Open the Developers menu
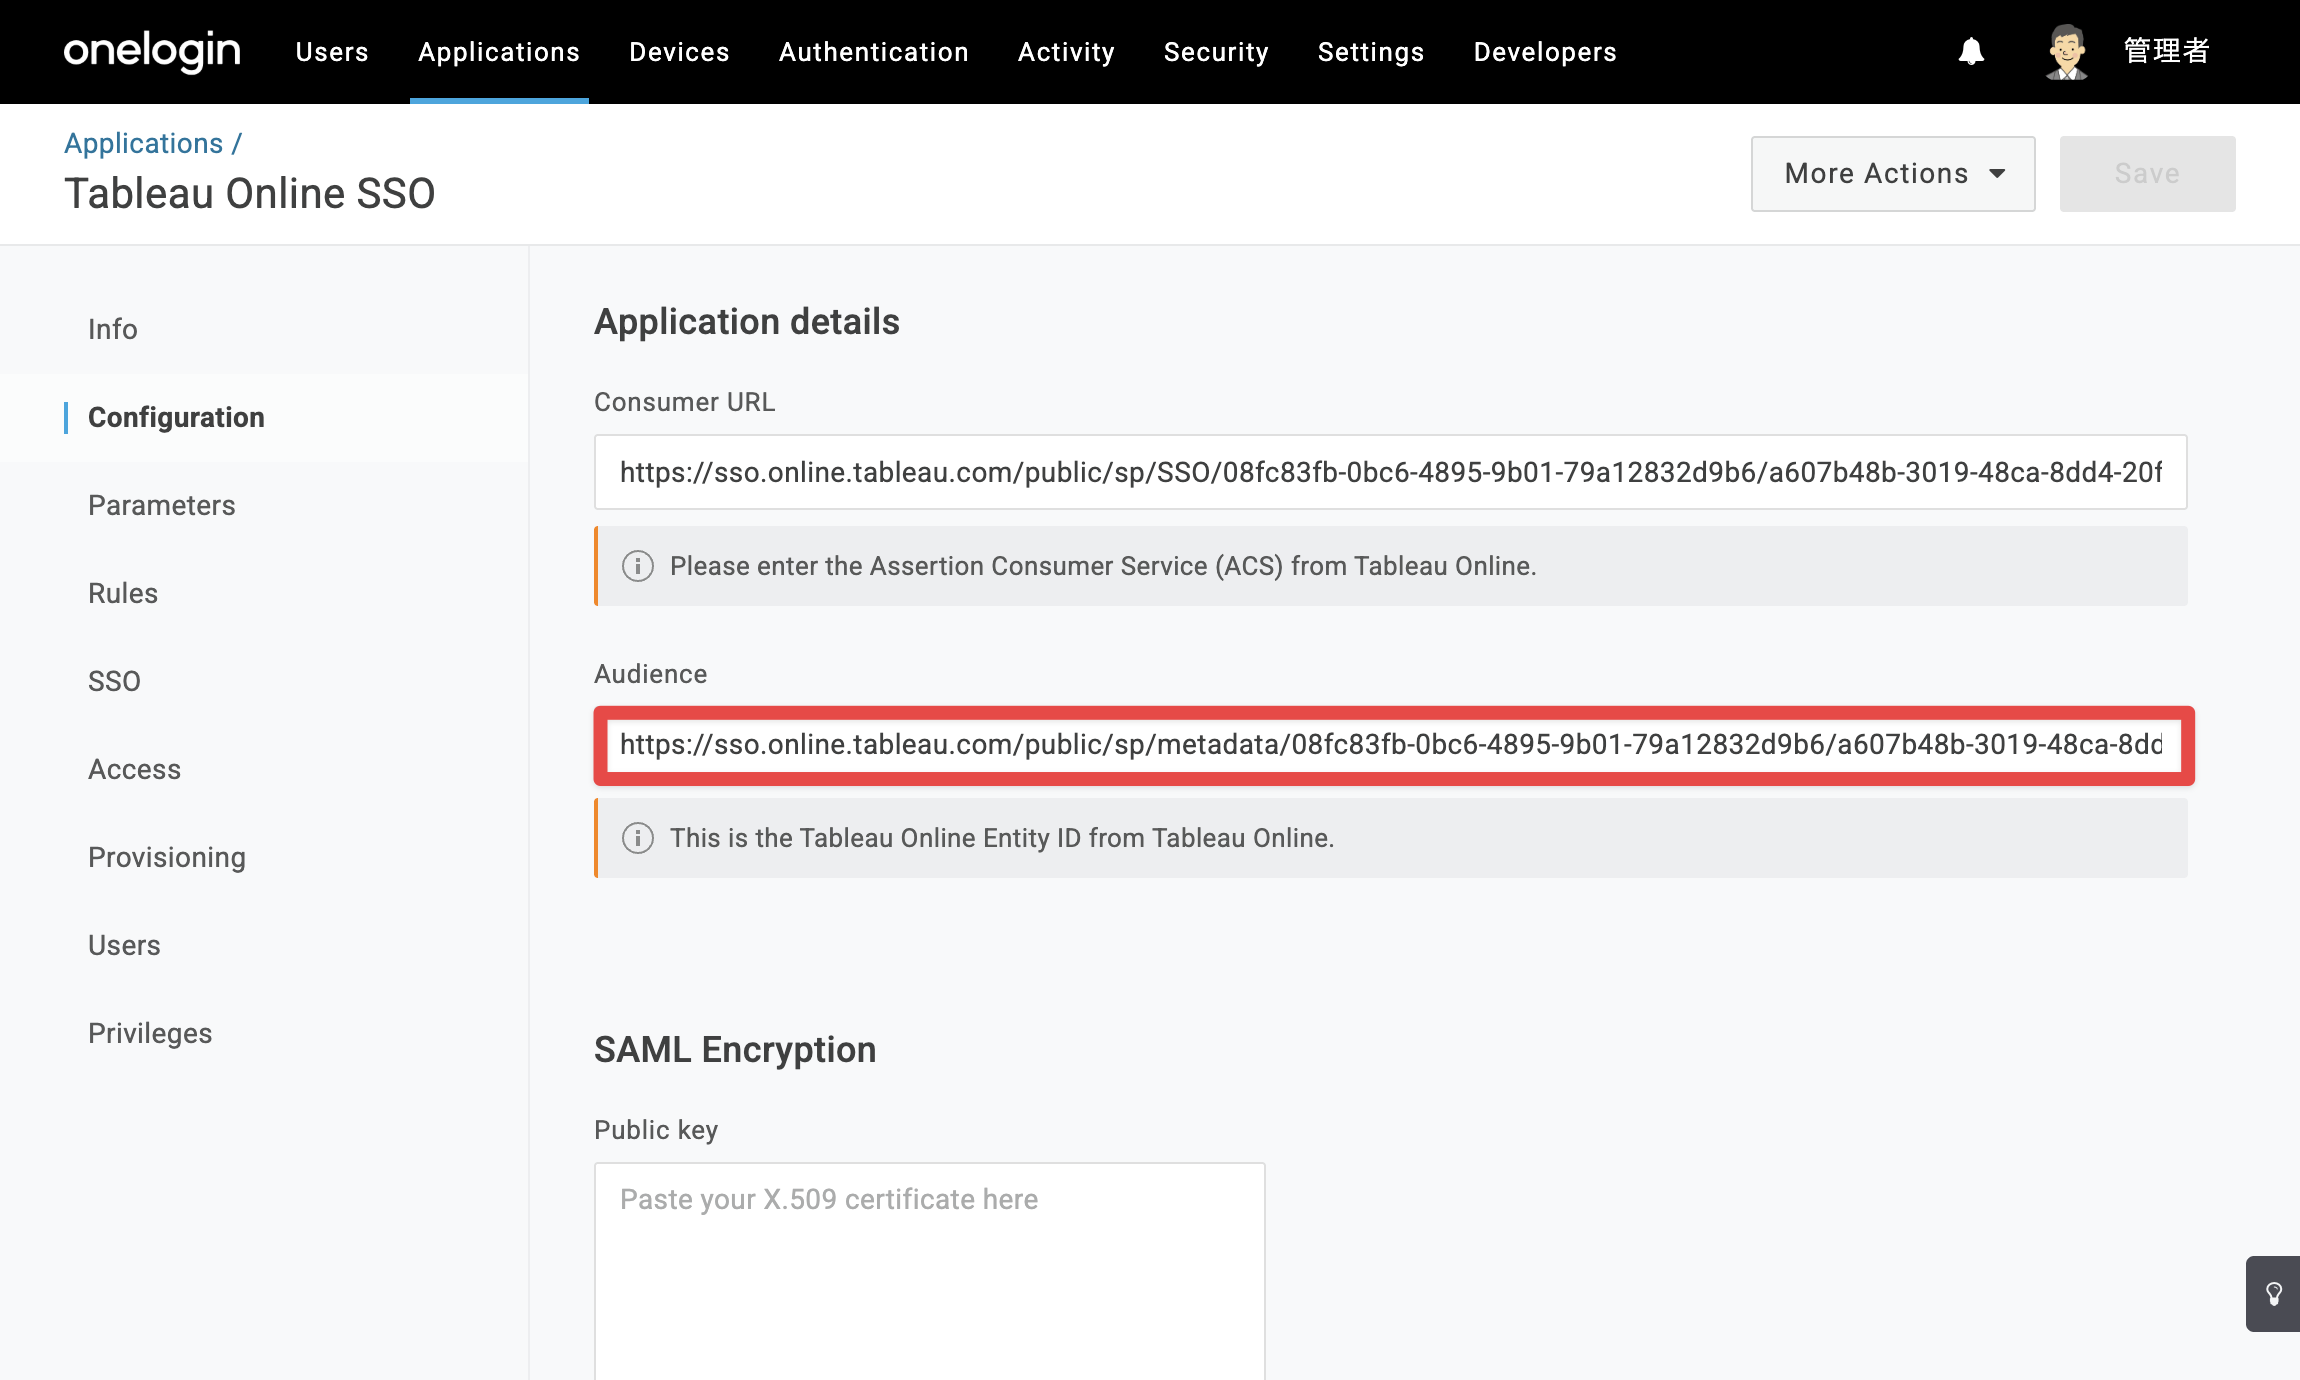Viewport: 2300px width, 1380px height. [1545, 52]
